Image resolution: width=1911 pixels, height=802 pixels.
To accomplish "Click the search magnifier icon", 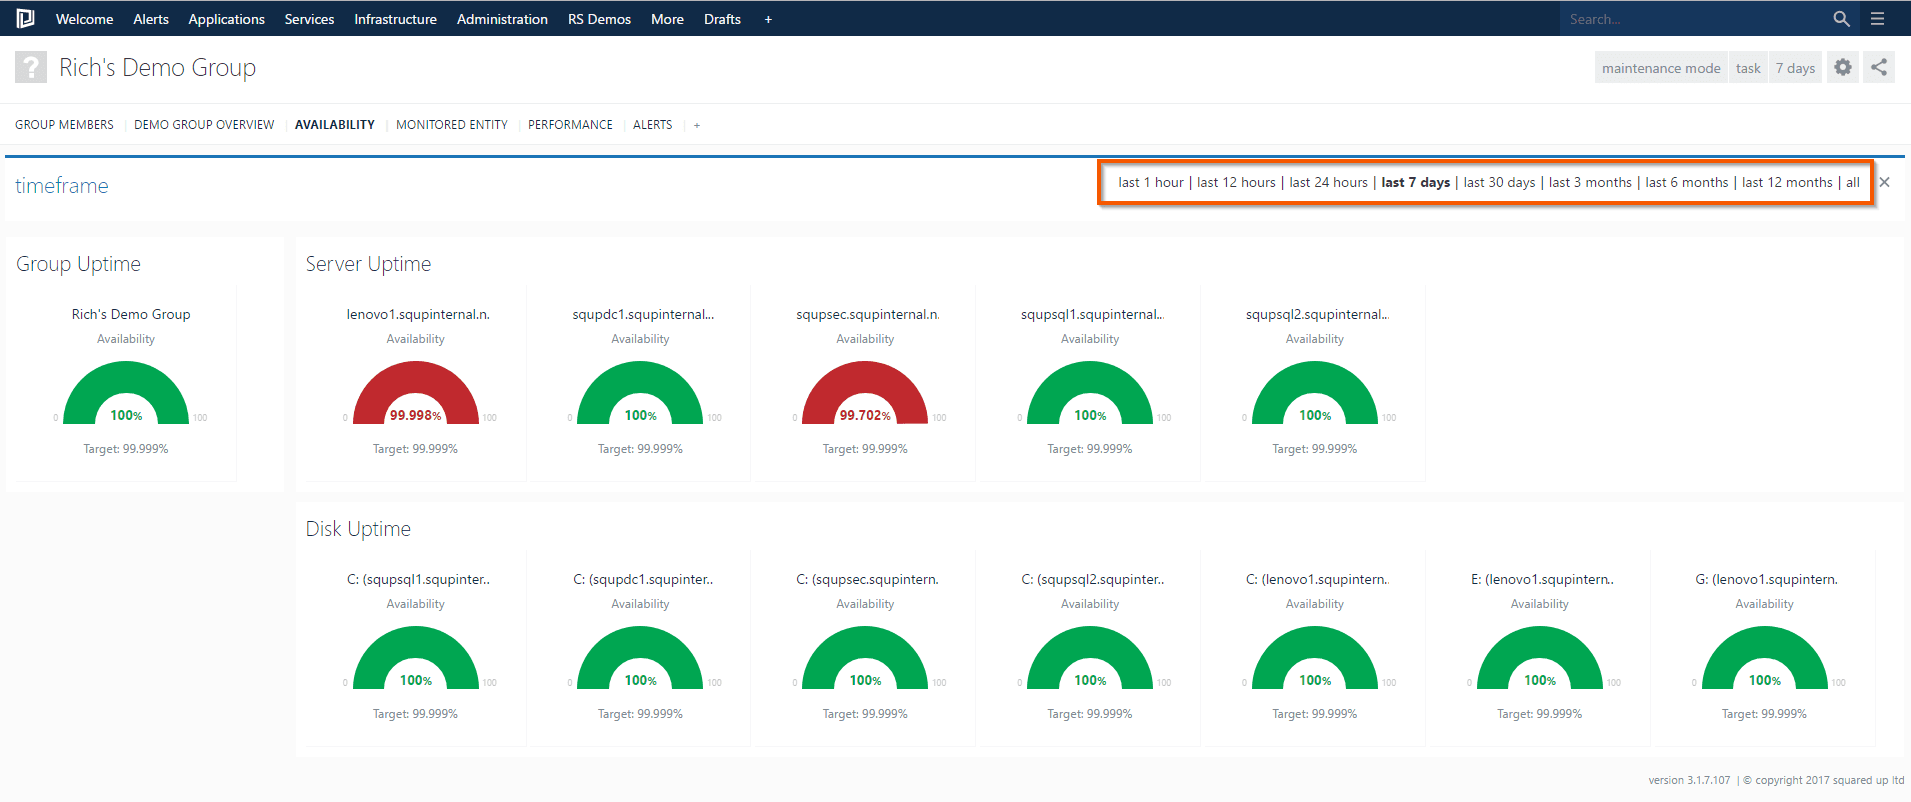I will (1841, 19).
